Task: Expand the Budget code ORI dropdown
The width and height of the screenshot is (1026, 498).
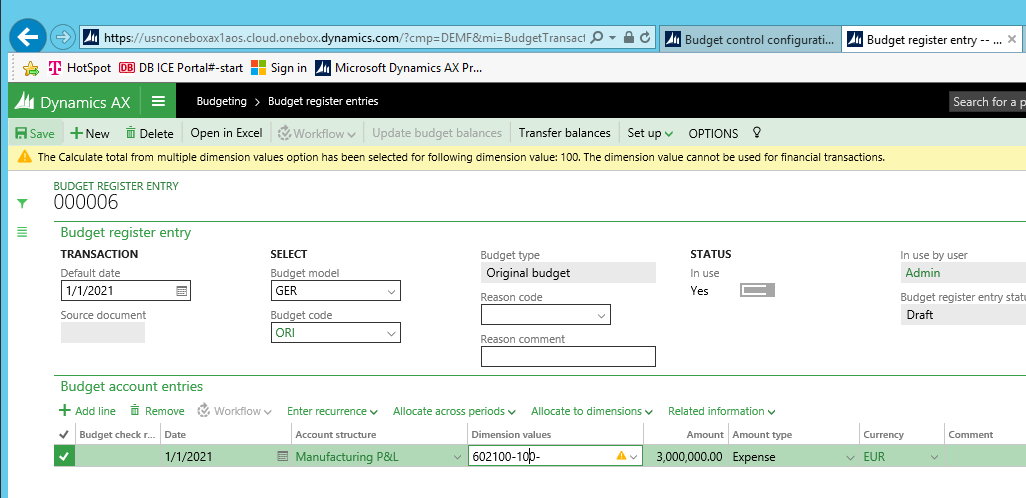Action: (389, 333)
